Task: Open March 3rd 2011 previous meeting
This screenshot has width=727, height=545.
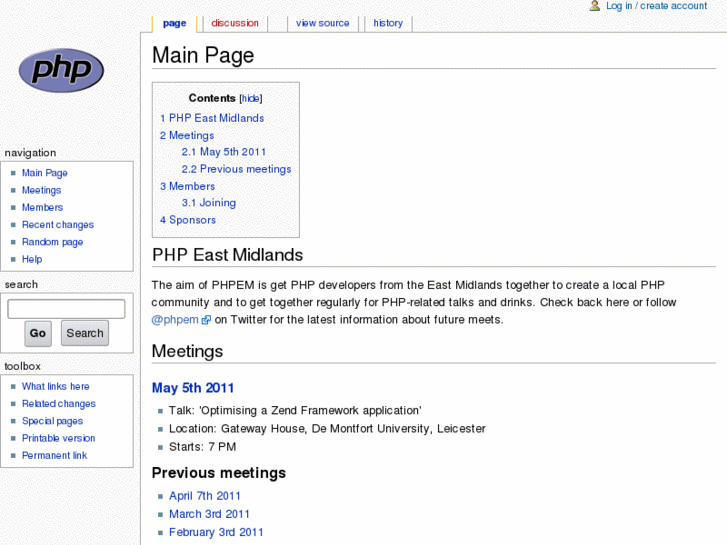Action: (209, 514)
